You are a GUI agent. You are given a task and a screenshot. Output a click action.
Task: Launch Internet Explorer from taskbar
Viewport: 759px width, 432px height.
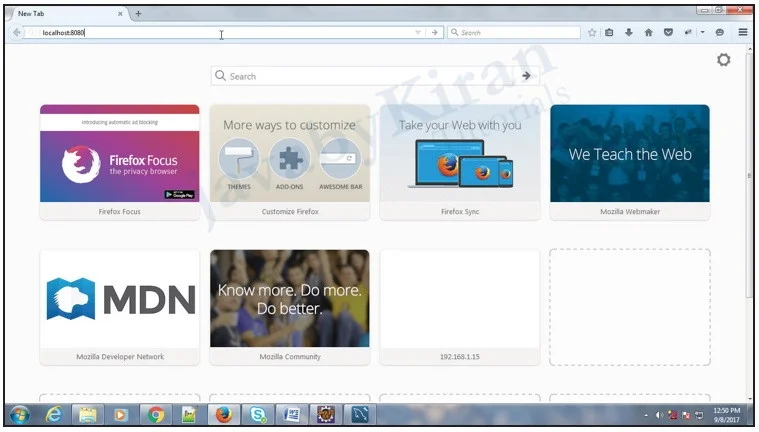[x=54, y=415]
